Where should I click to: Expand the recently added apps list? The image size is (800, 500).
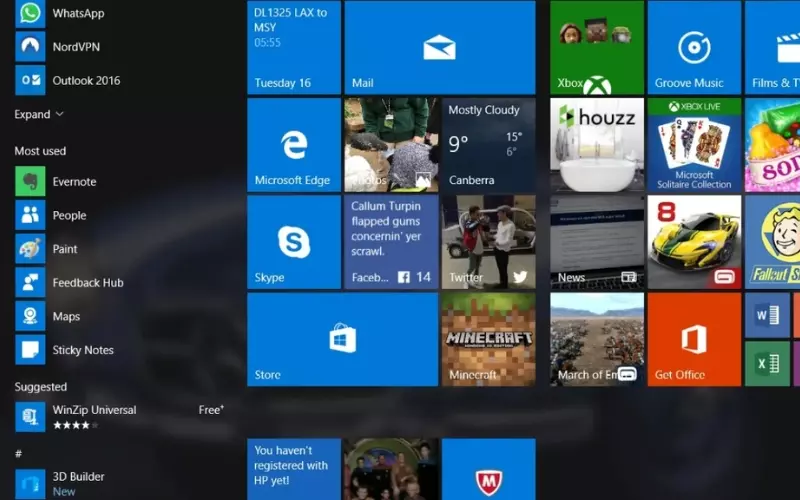(39, 114)
